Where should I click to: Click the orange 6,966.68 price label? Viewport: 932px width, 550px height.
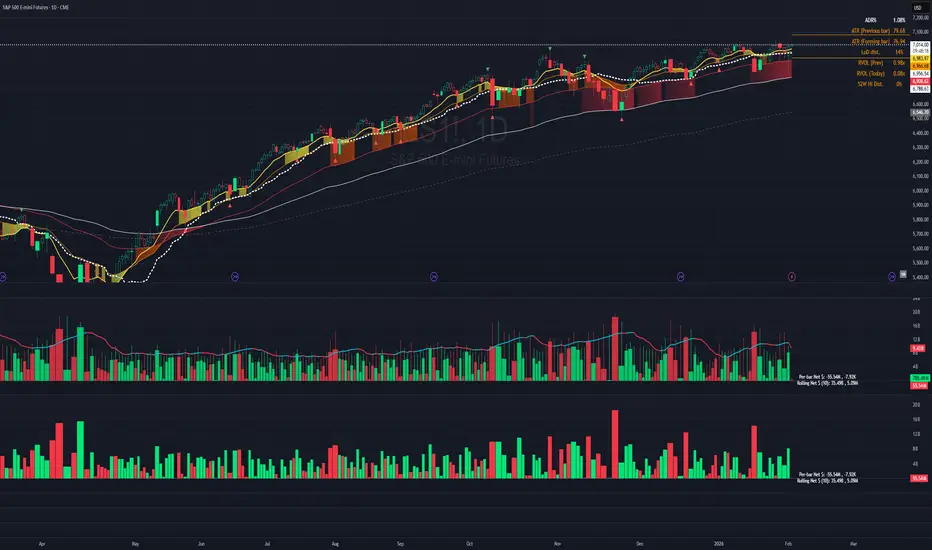[x=921, y=66]
